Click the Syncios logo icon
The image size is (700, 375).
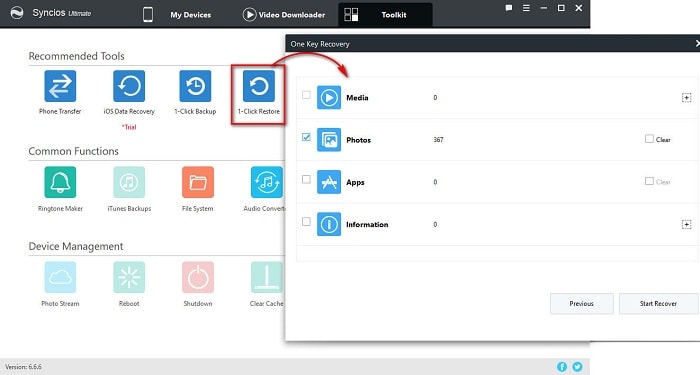click(x=17, y=12)
